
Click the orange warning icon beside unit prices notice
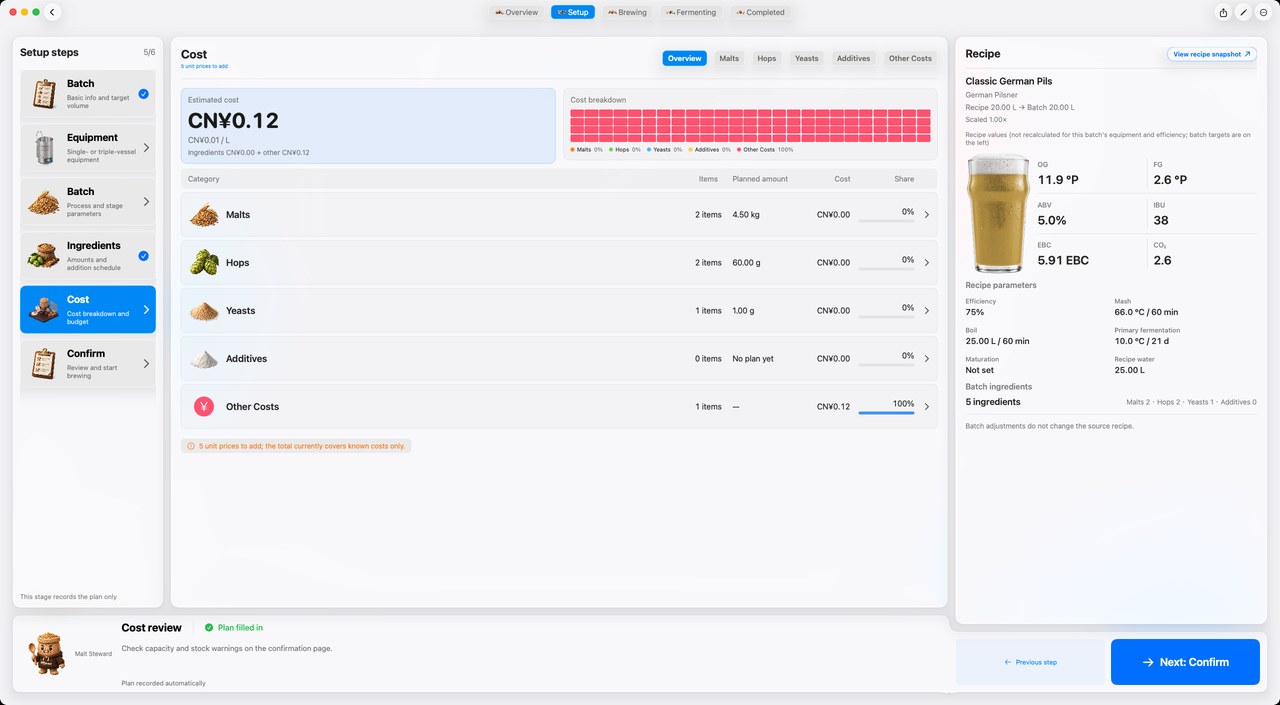pyautogui.click(x=190, y=446)
